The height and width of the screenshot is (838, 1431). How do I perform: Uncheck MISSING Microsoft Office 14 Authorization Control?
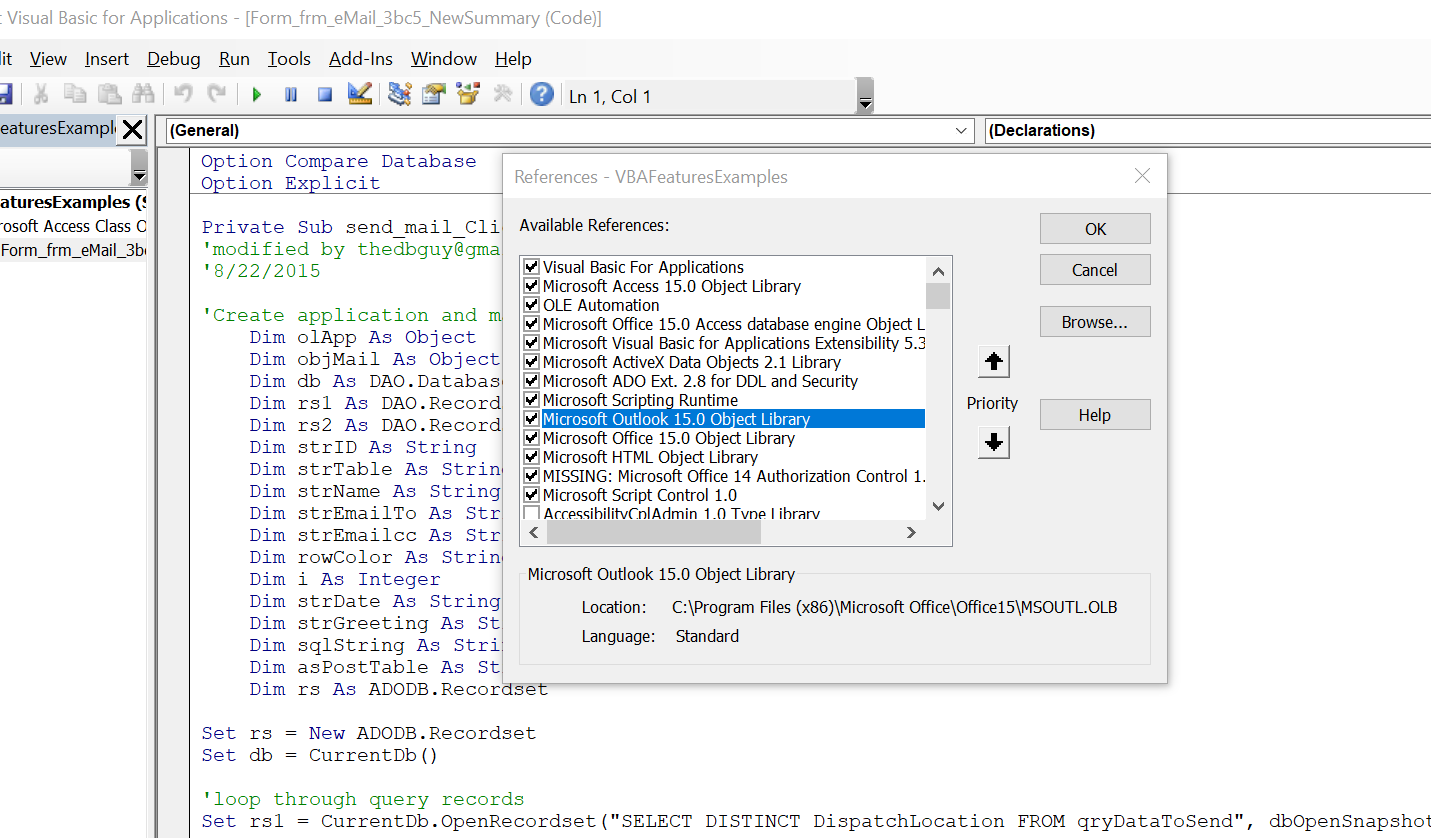[x=531, y=476]
